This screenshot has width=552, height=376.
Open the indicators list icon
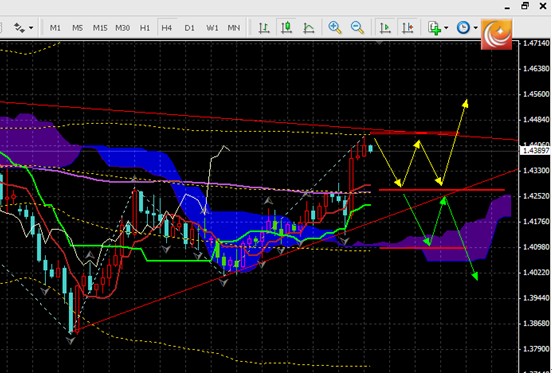[x=434, y=28]
